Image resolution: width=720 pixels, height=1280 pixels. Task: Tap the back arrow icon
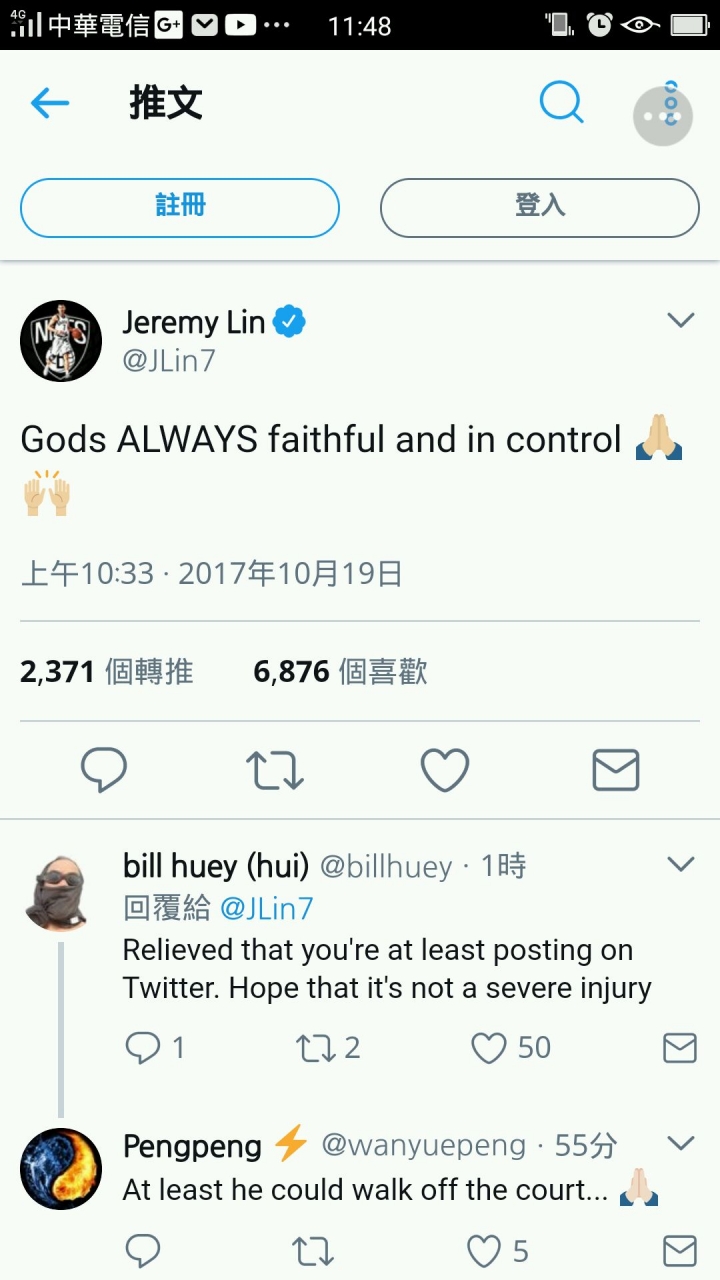[x=50, y=103]
